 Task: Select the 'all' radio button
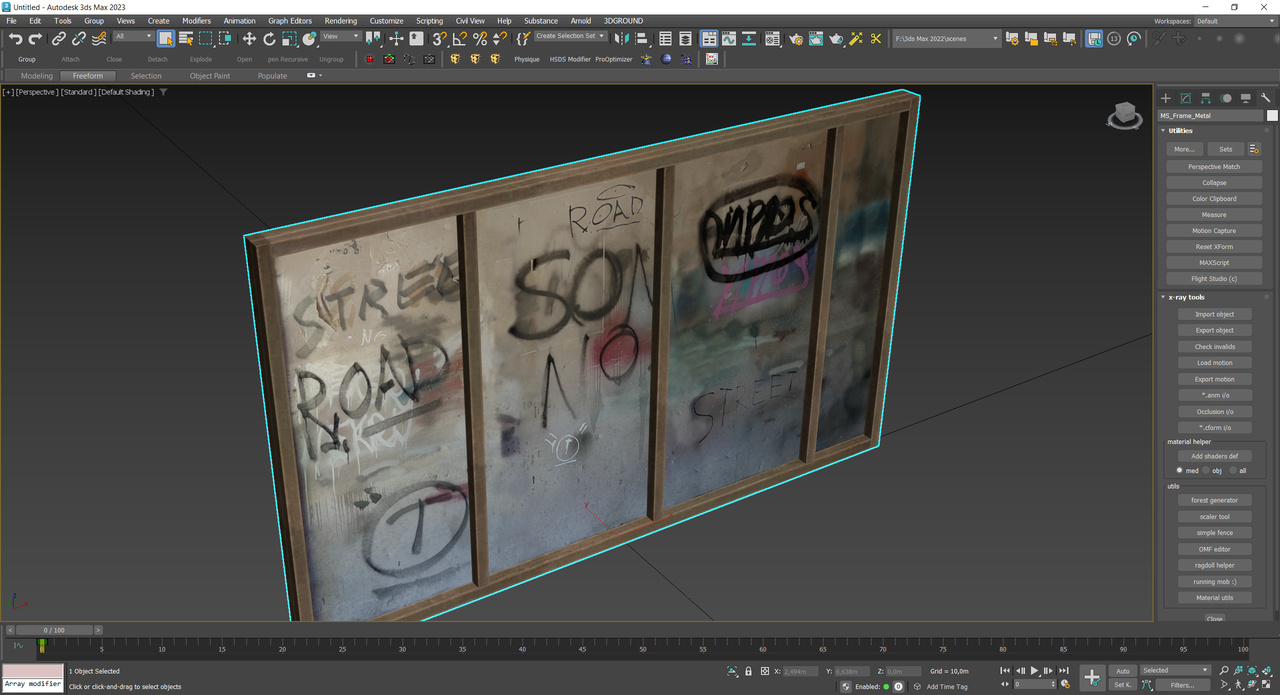1232,470
